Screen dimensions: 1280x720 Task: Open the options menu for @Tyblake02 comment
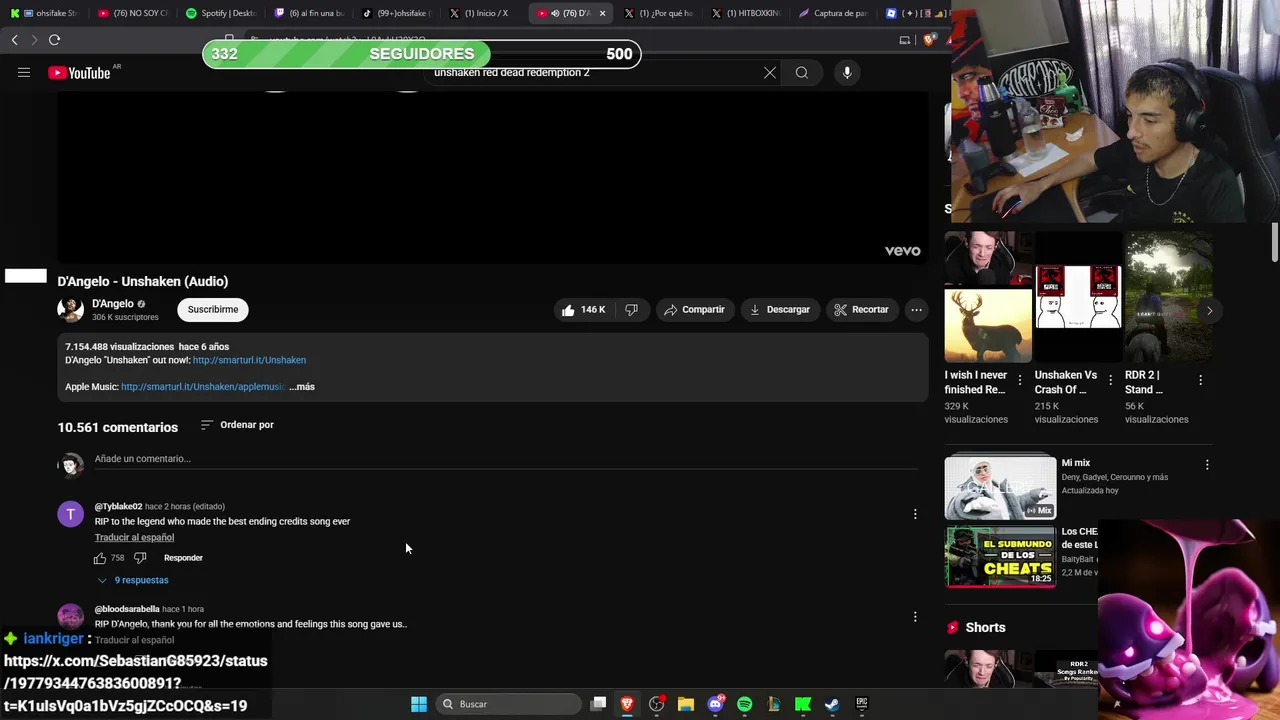tap(915, 514)
